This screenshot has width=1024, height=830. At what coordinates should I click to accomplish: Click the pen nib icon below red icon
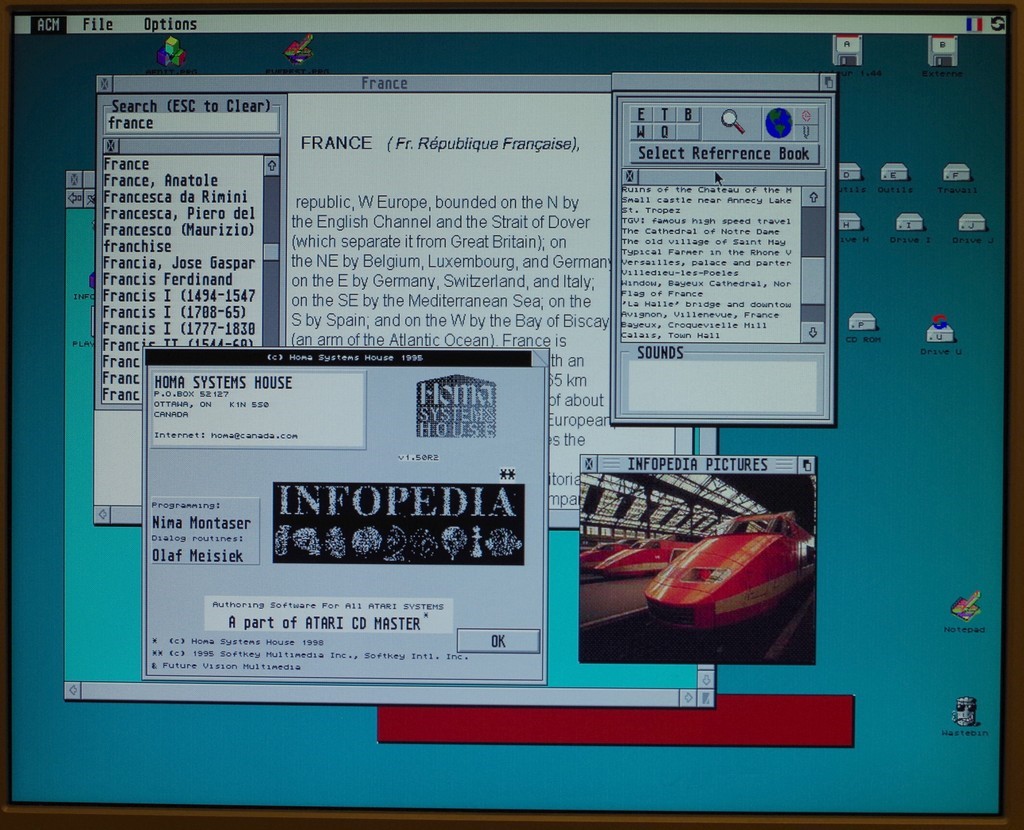807,132
